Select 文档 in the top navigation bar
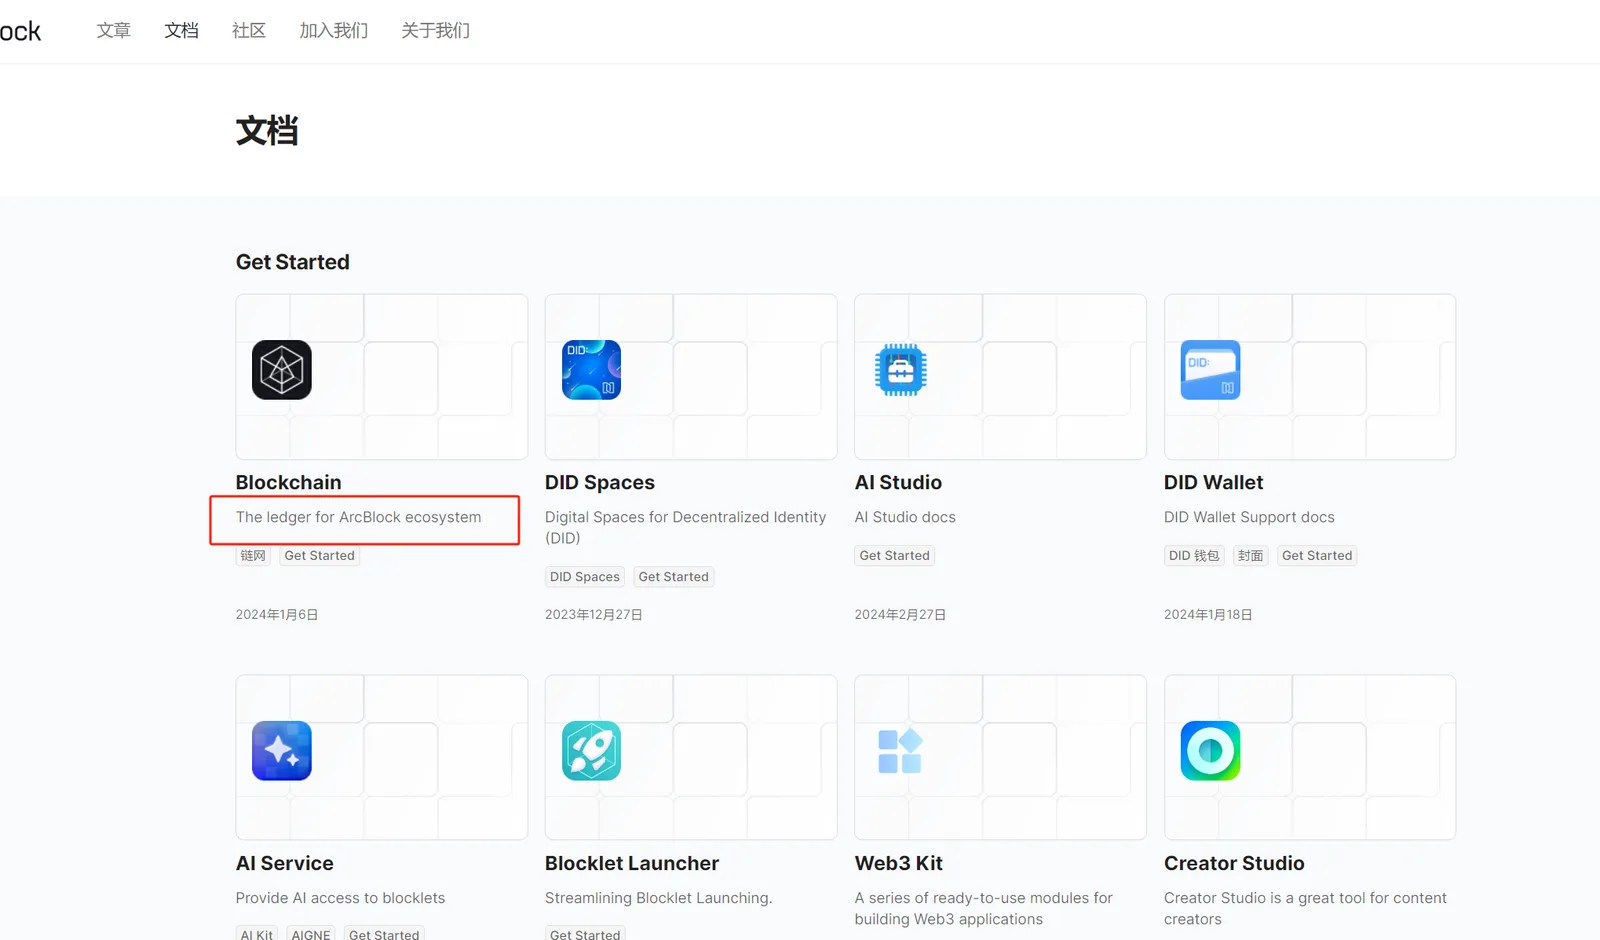The image size is (1600, 940). [181, 31]
